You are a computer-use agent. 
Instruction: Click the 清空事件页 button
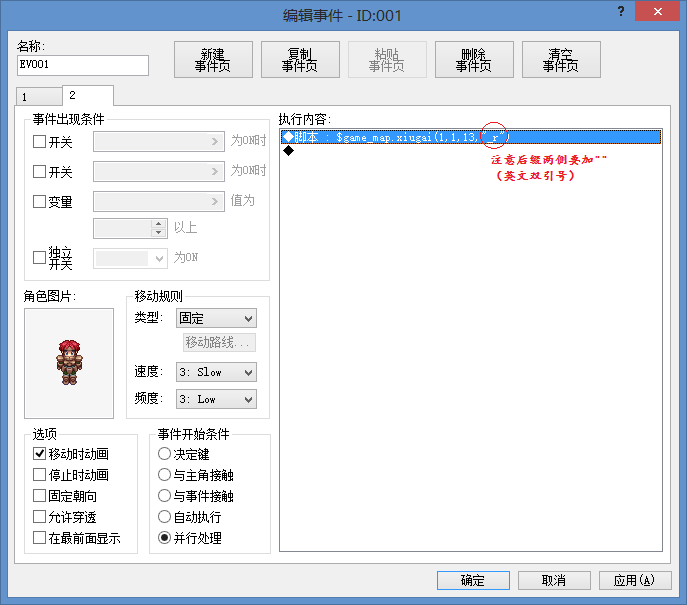tap(561, 60)
